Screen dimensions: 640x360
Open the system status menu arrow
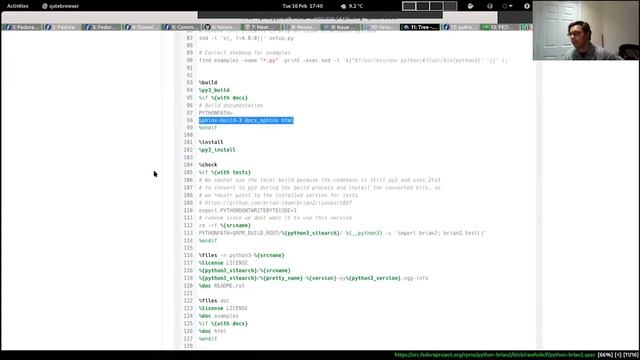point(511,6)
